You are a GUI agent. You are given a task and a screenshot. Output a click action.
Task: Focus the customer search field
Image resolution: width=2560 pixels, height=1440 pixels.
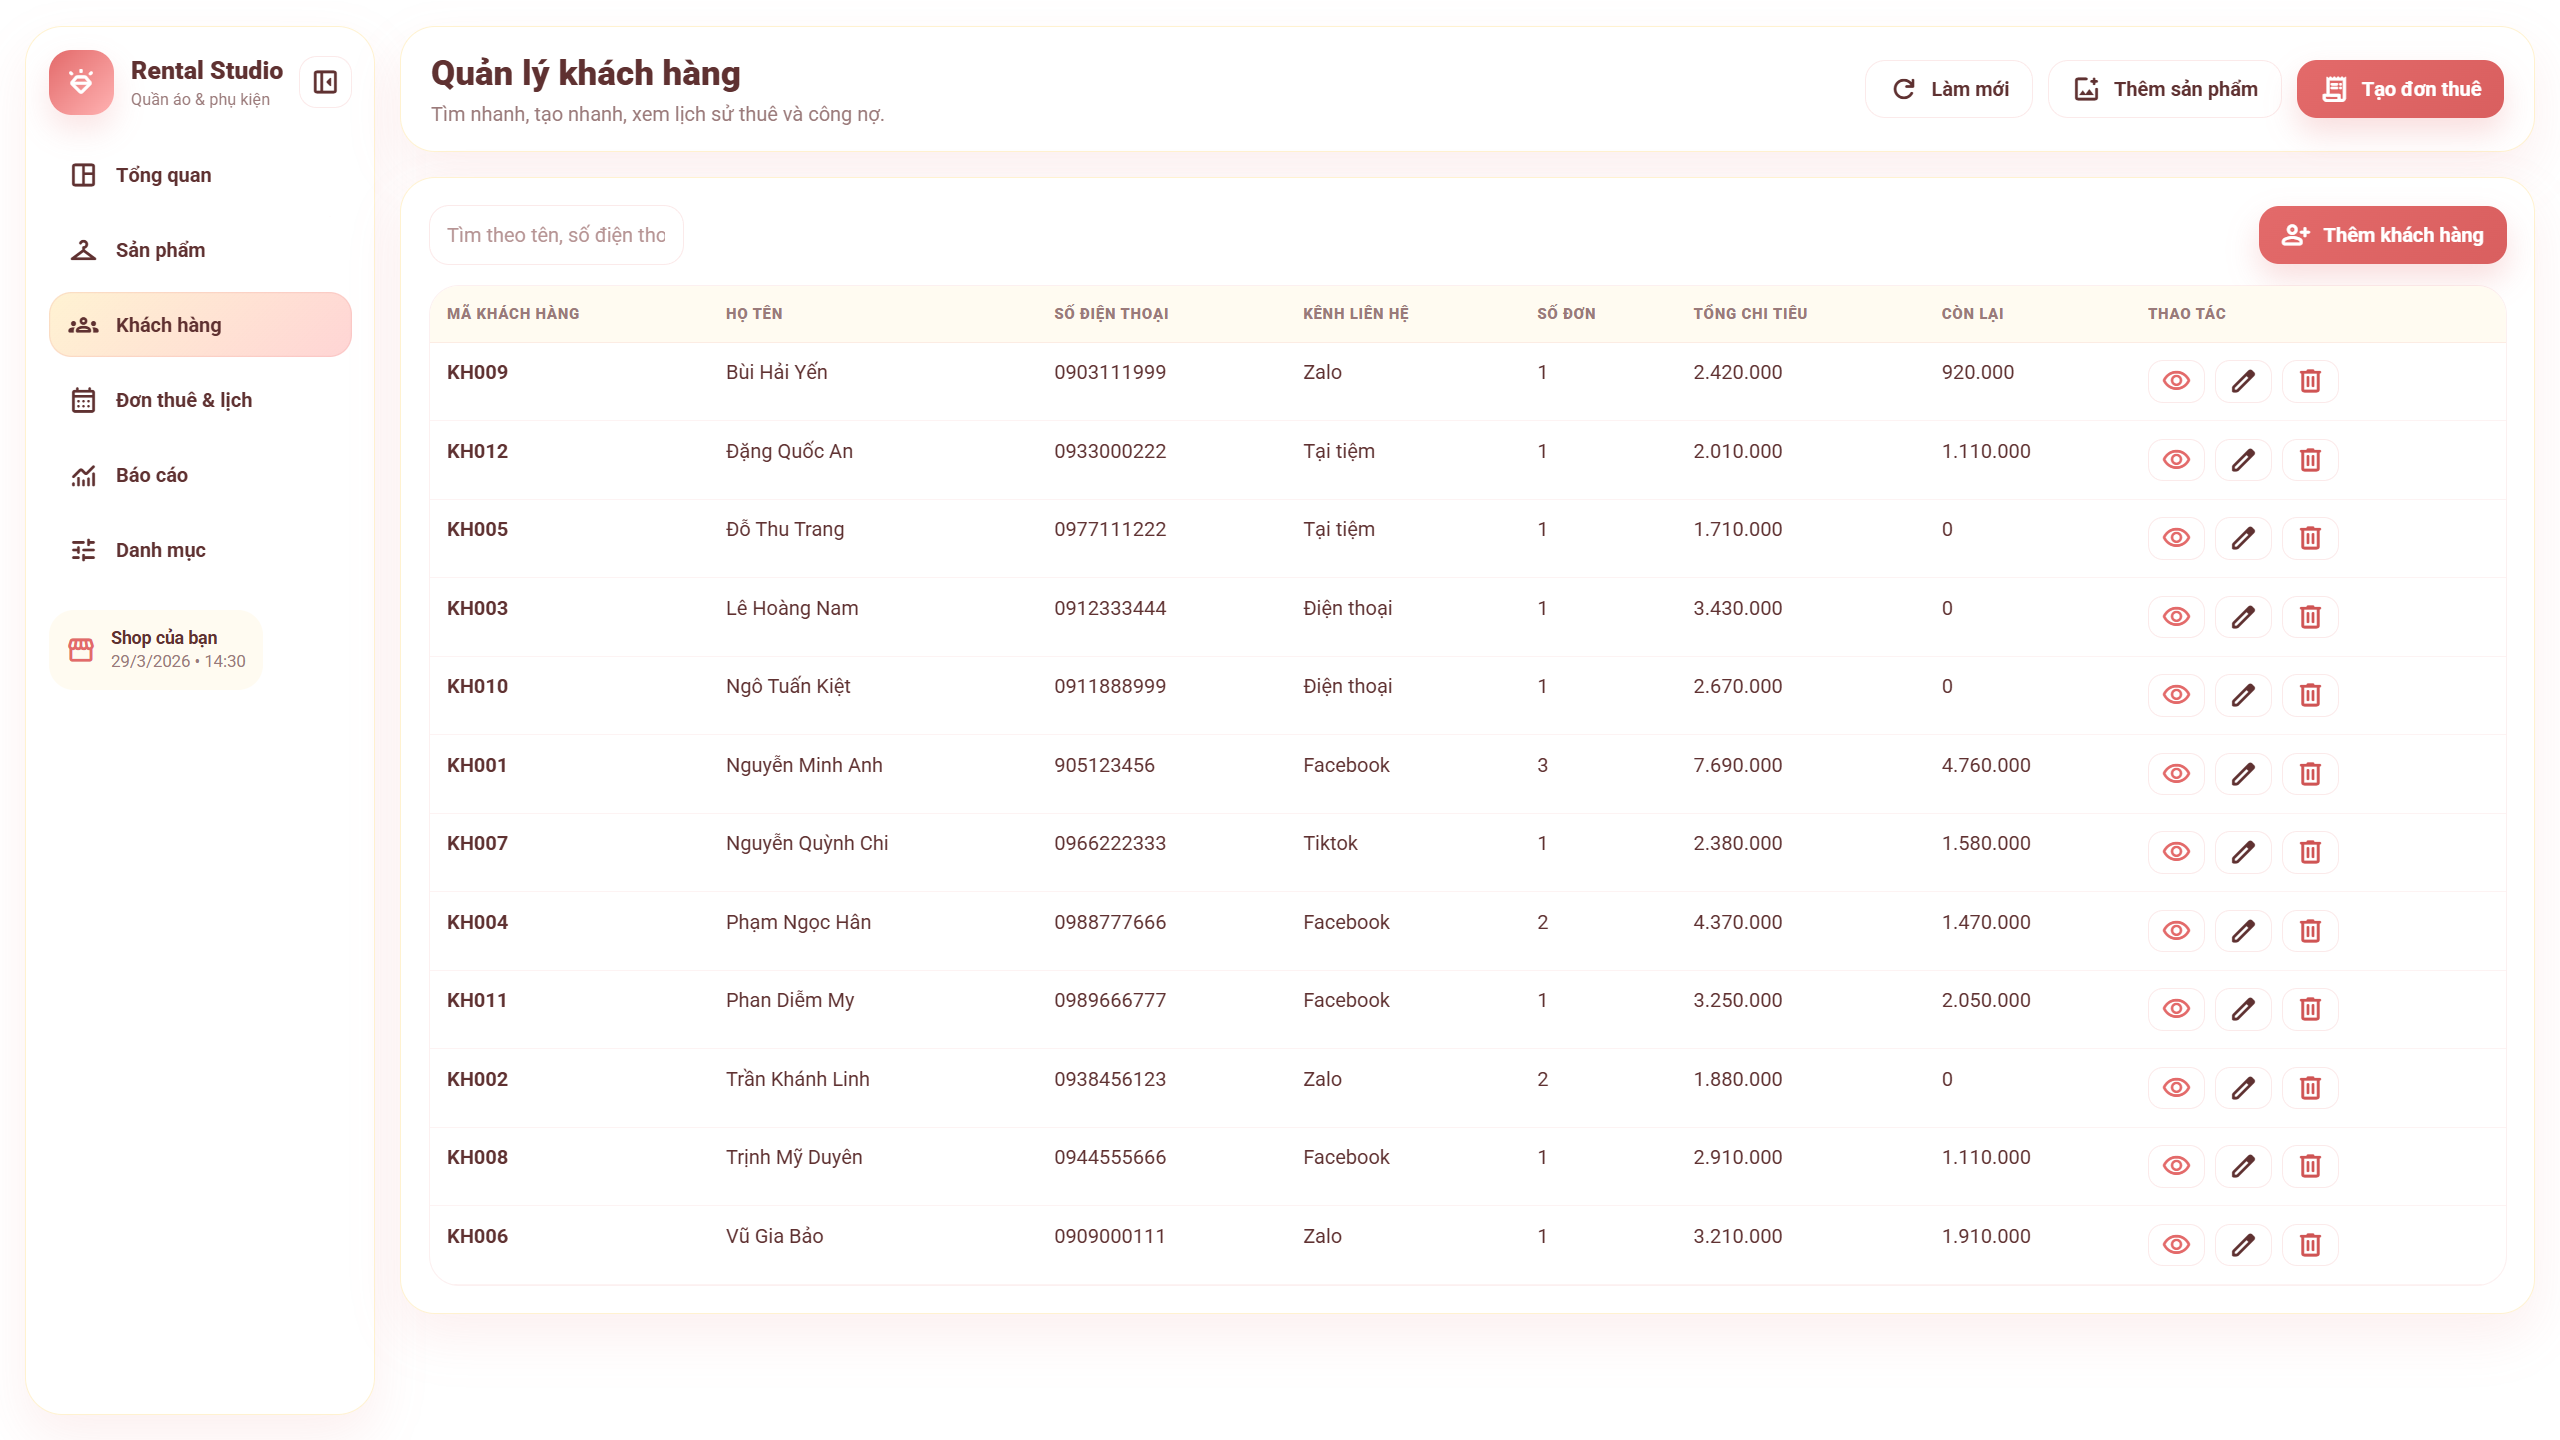pos(556,235)
